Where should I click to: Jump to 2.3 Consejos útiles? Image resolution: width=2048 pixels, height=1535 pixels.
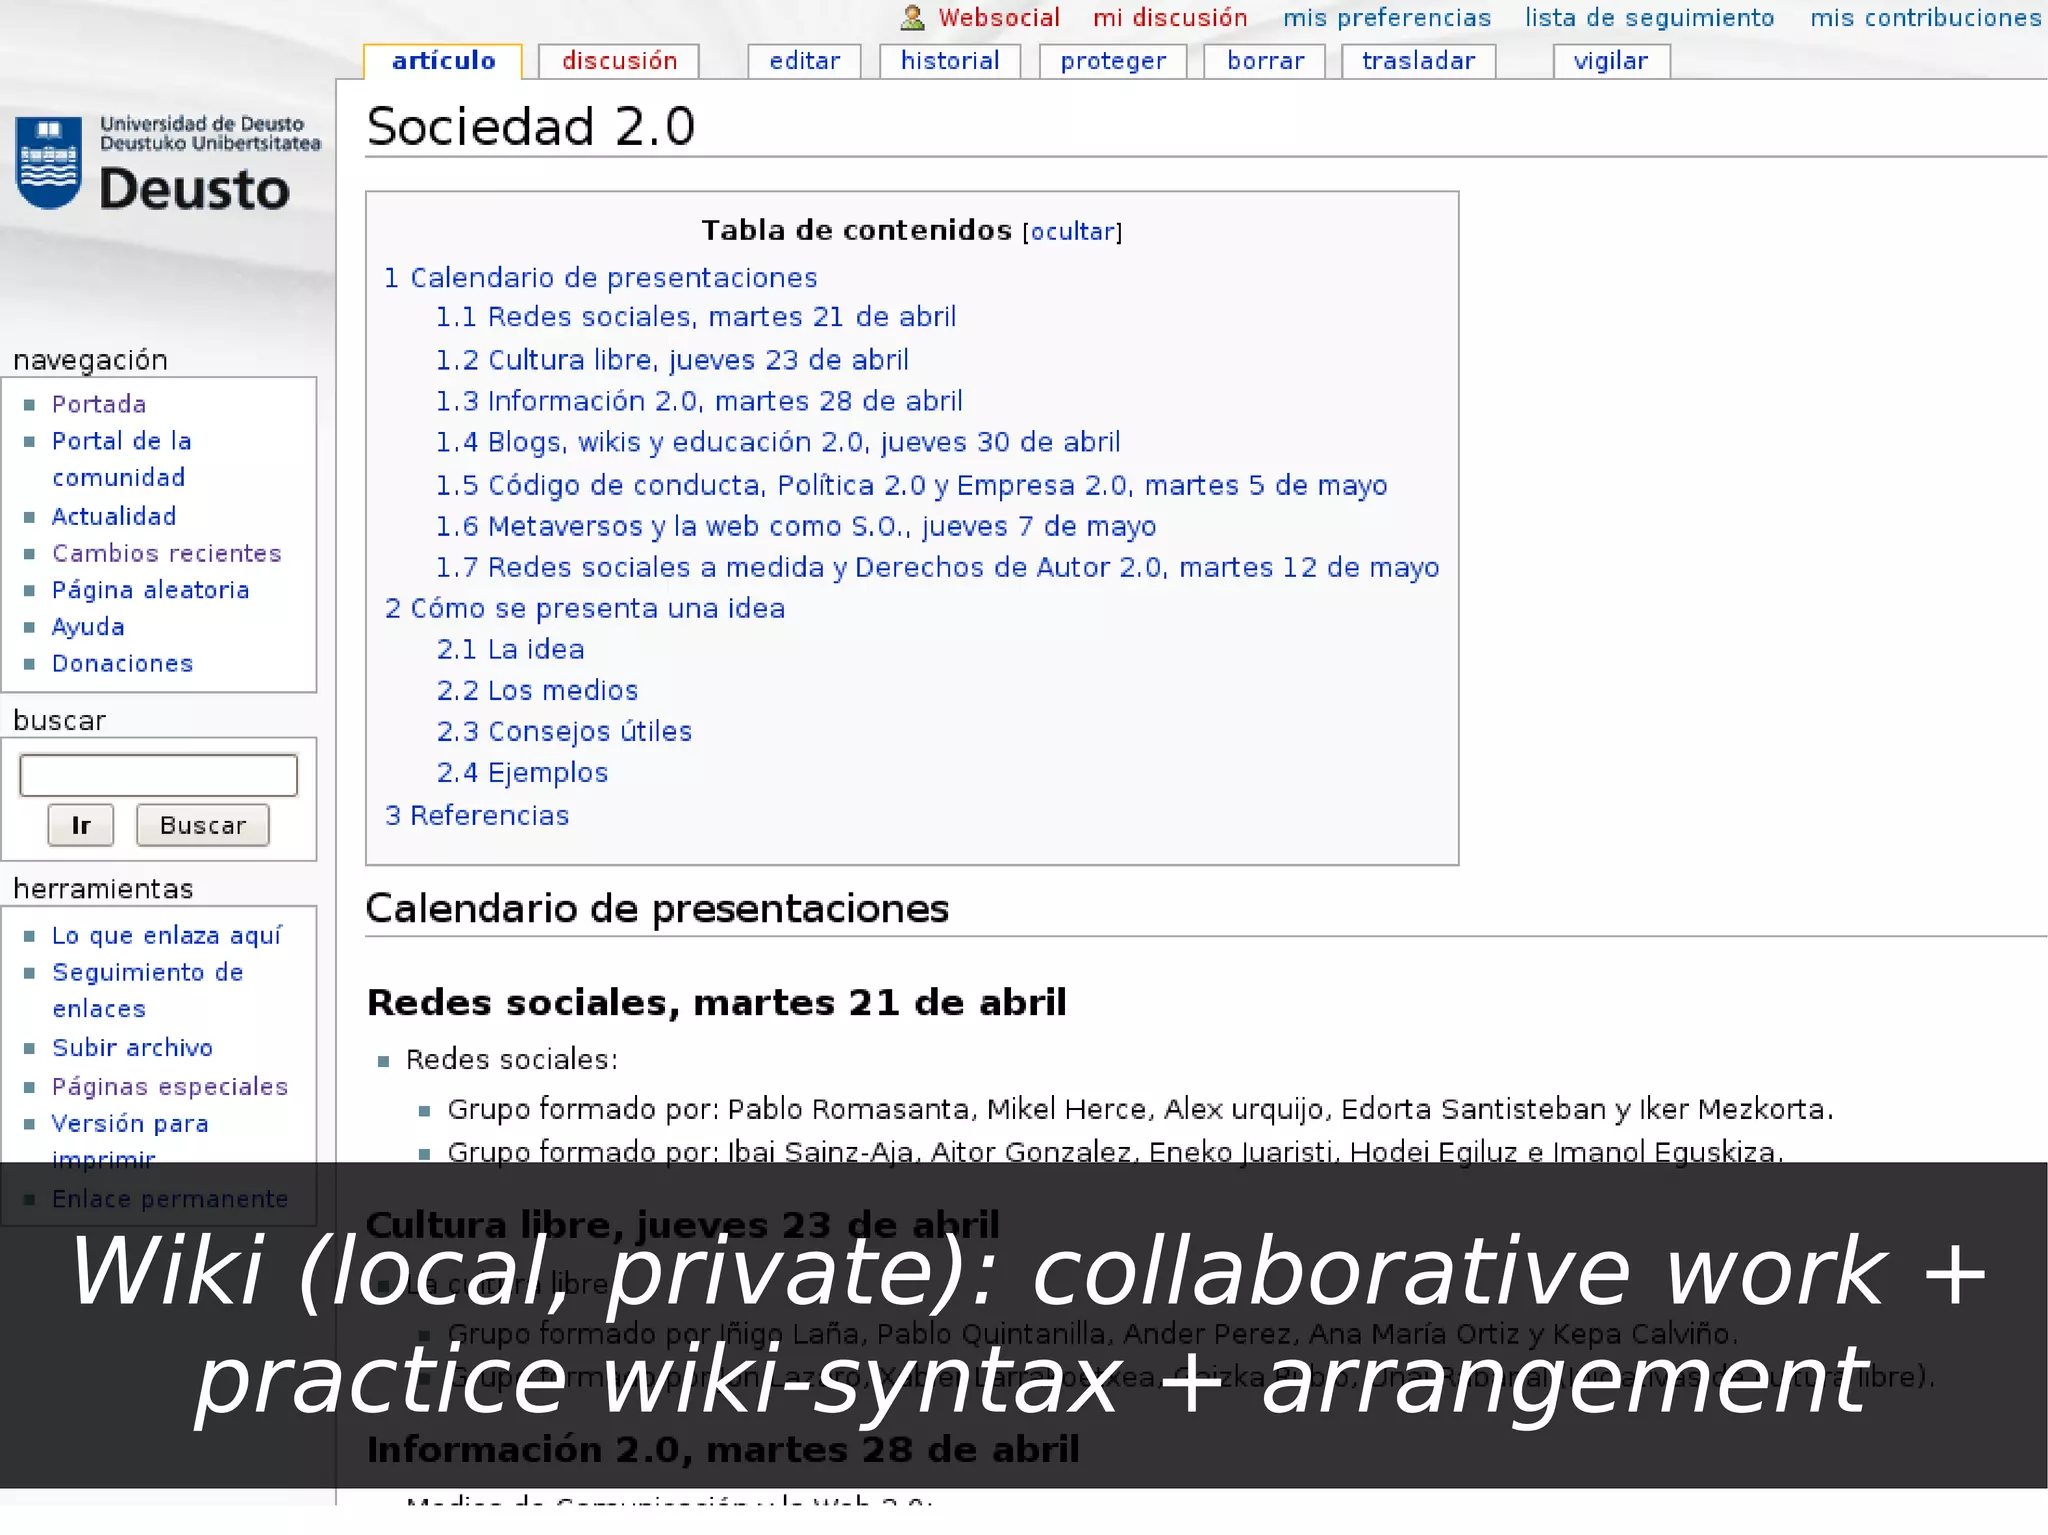564,732
